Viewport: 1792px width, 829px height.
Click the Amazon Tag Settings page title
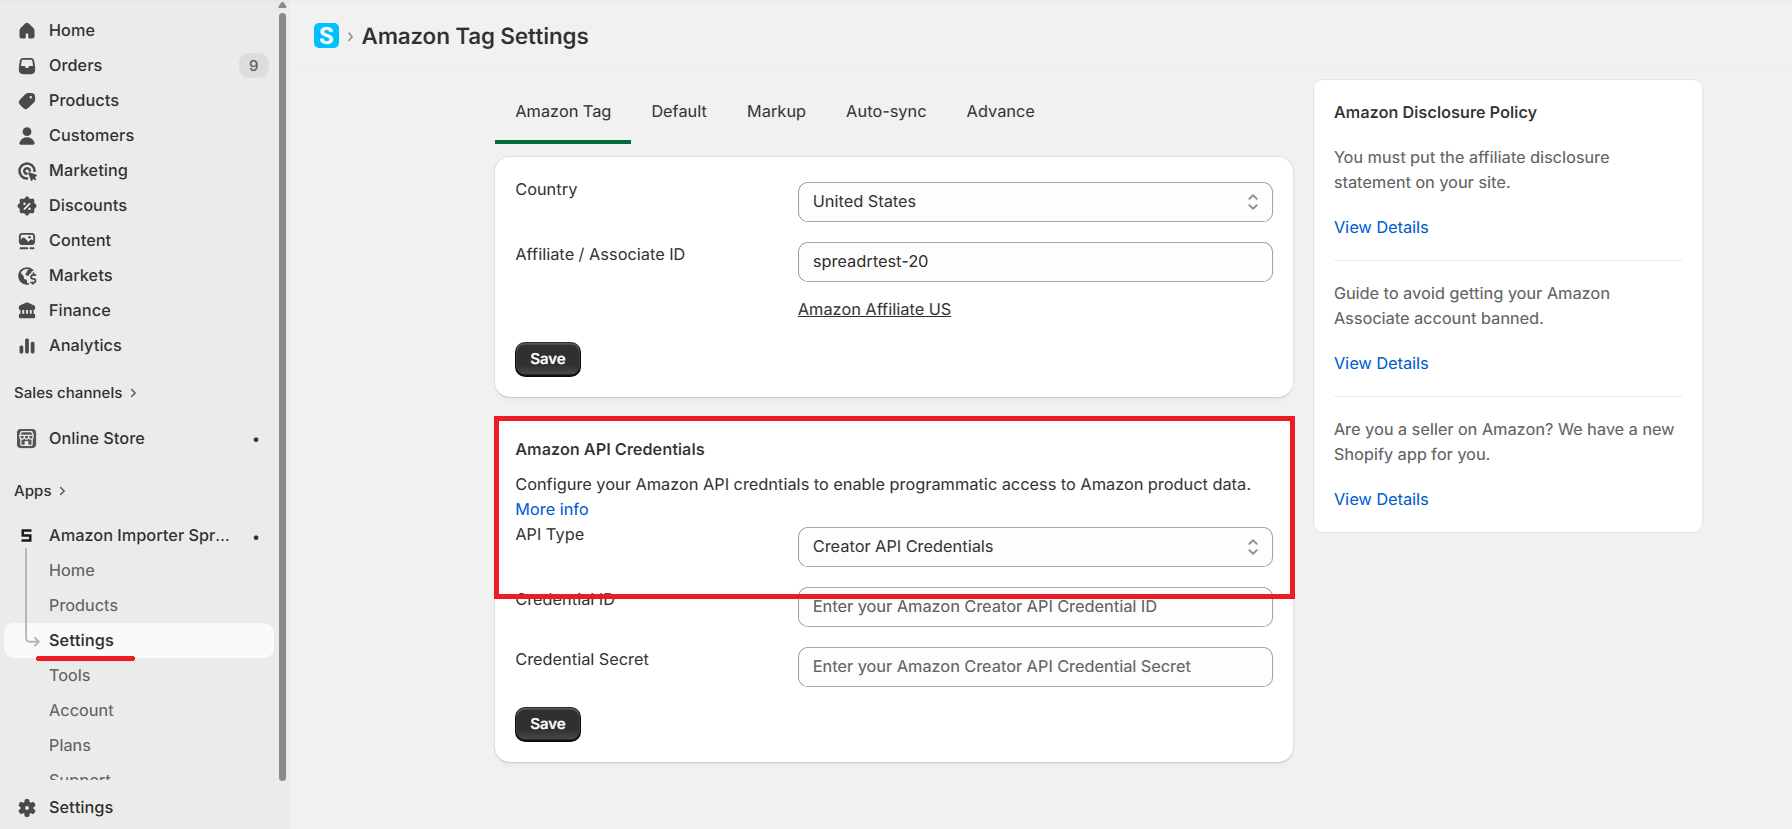click(475, 36)
